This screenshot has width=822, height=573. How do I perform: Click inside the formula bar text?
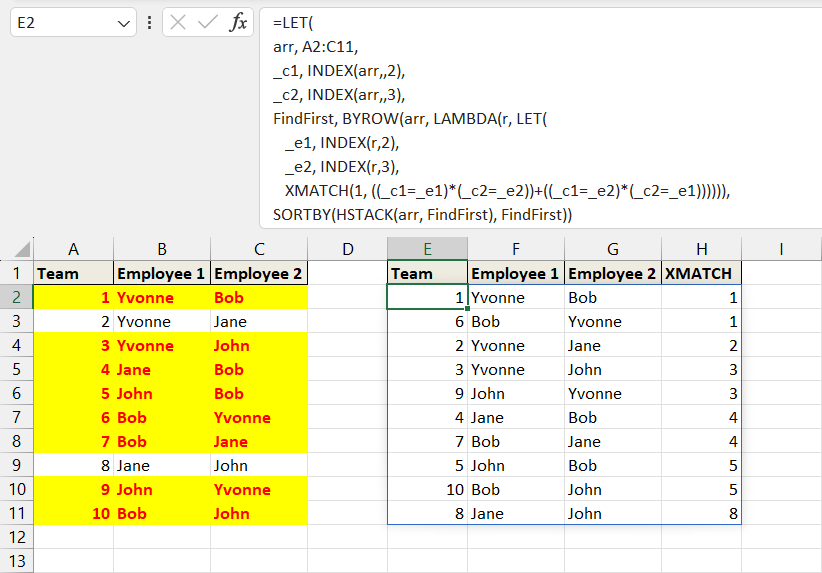(x=540, y=118)
